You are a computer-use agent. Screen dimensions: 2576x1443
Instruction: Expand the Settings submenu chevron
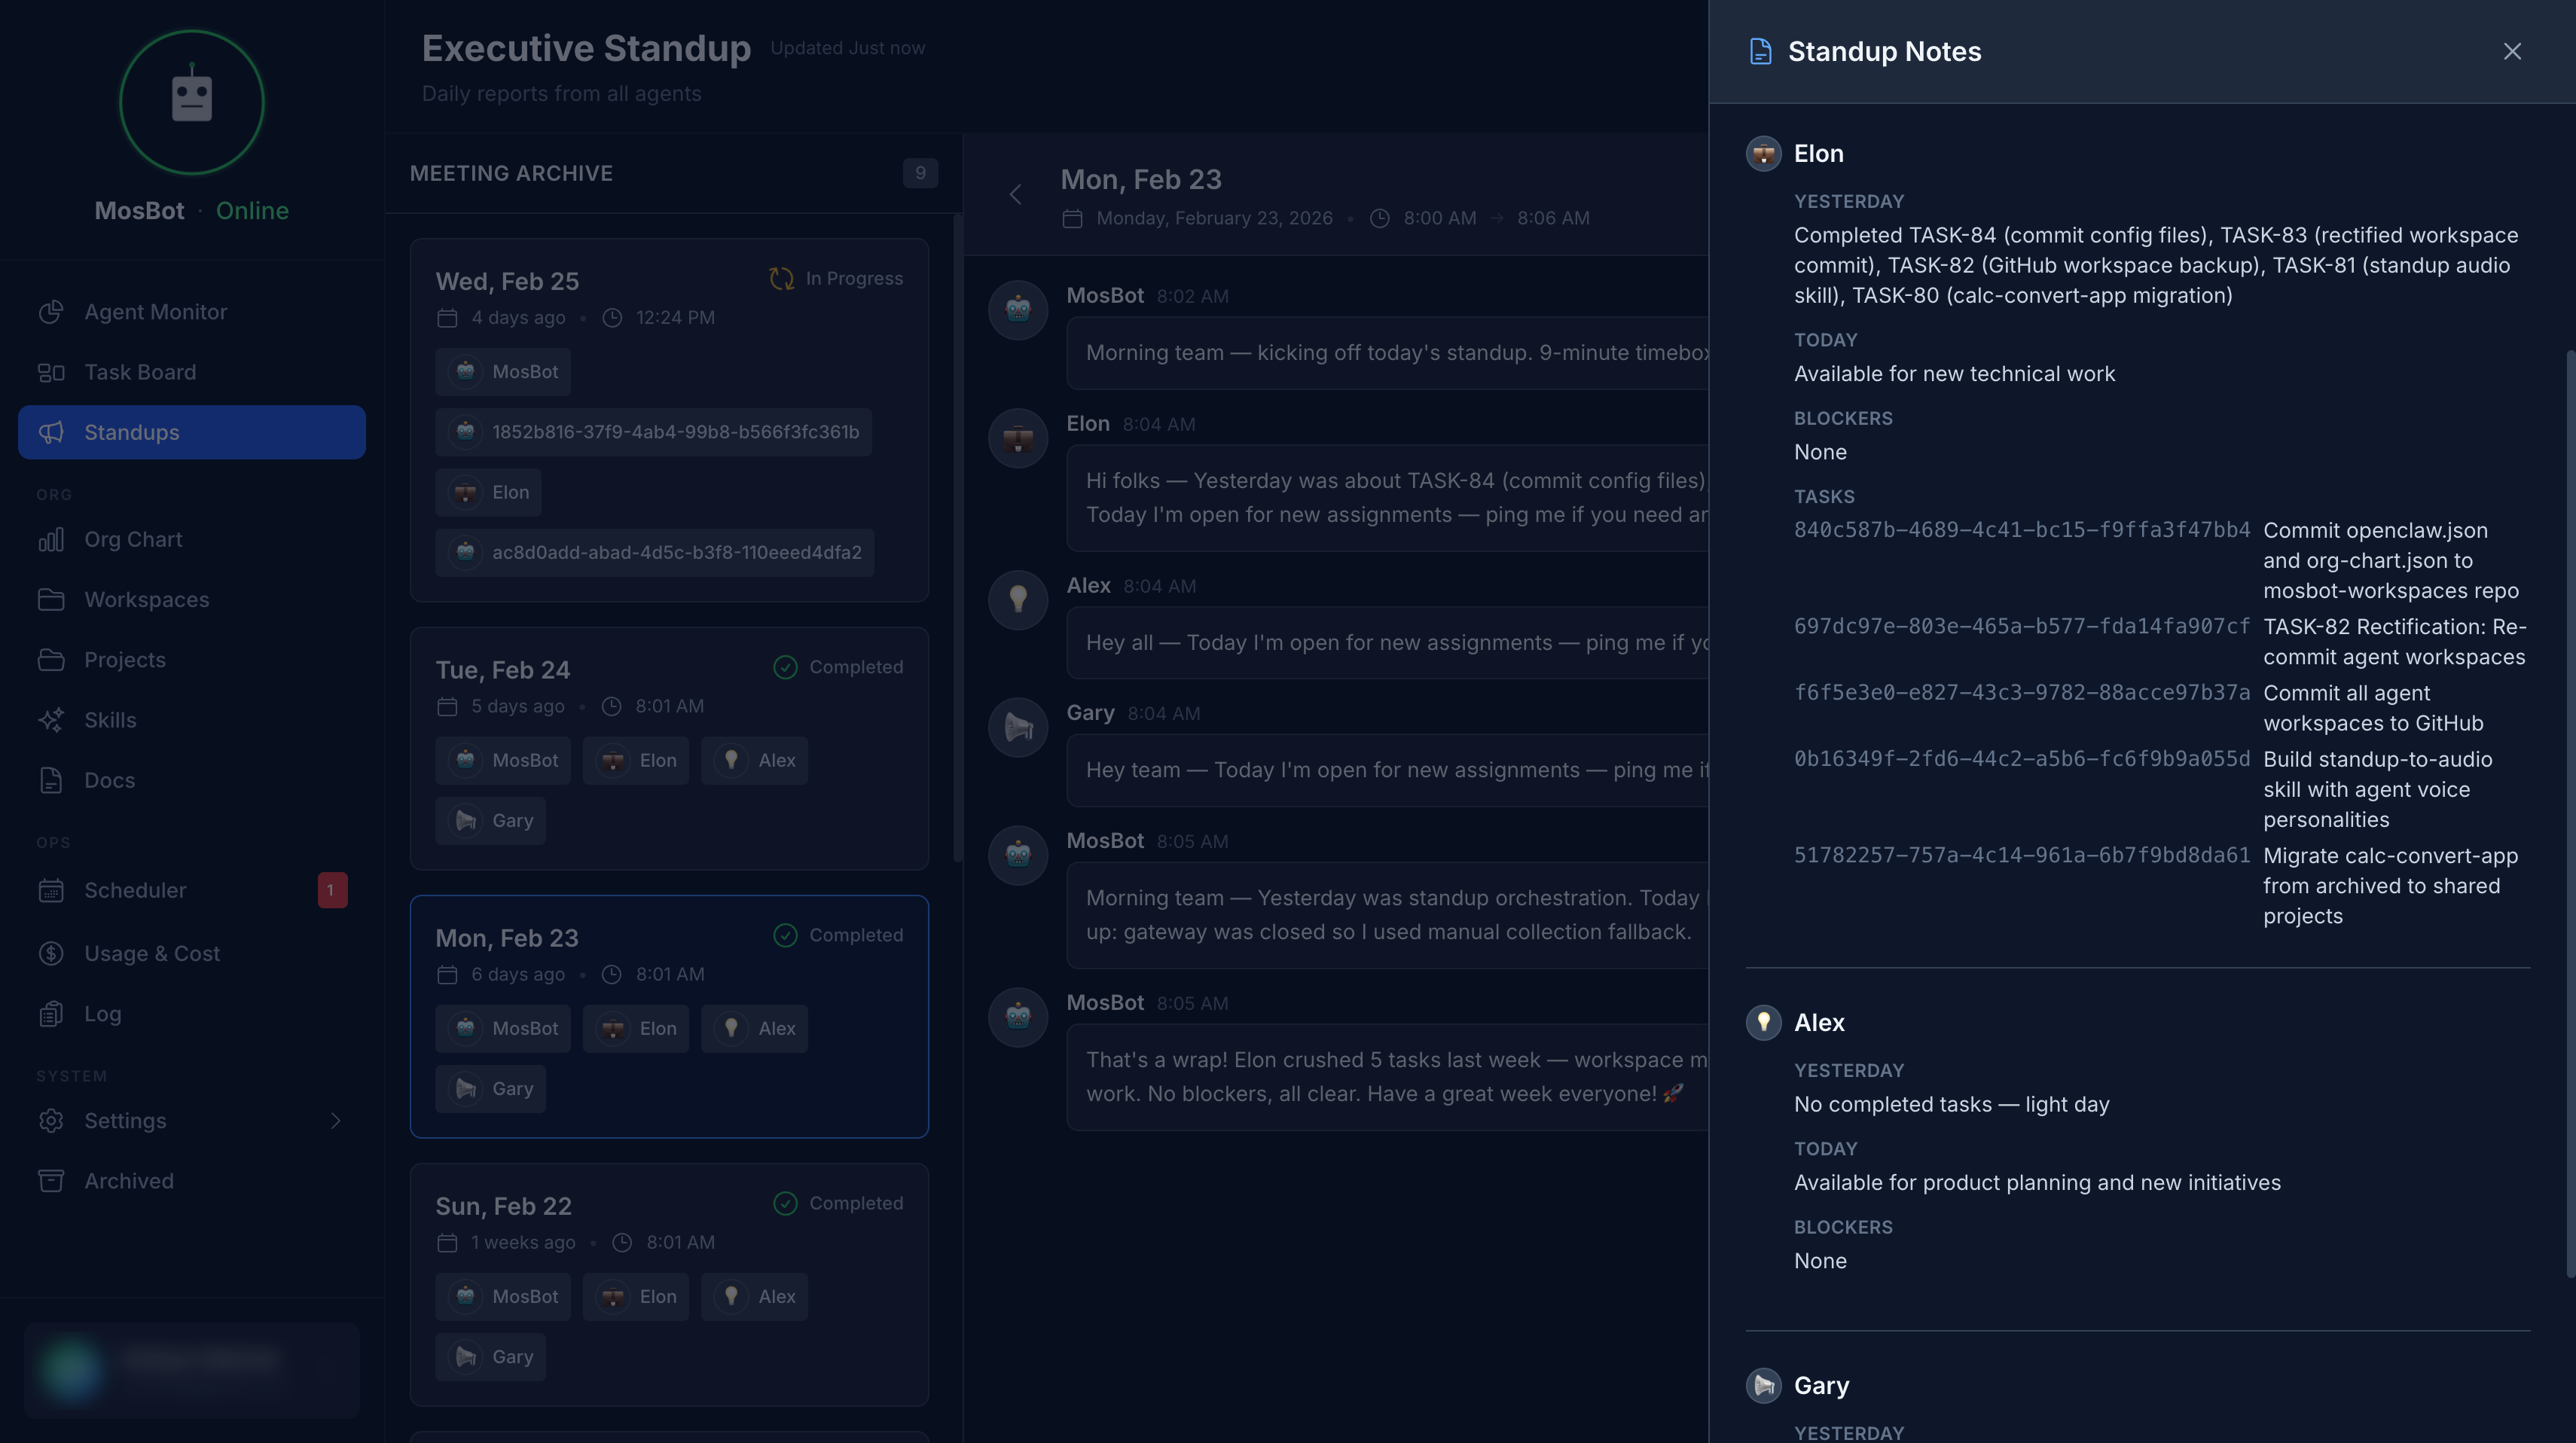click(336, 1120)
